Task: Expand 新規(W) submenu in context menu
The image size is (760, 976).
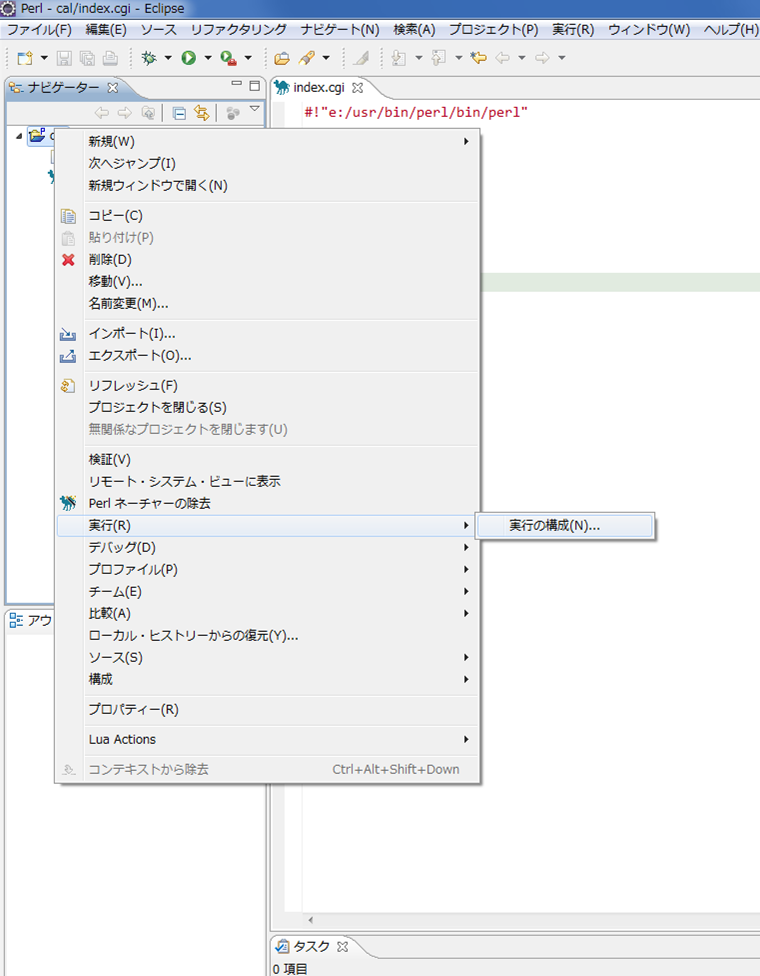Action: [268, 141]
